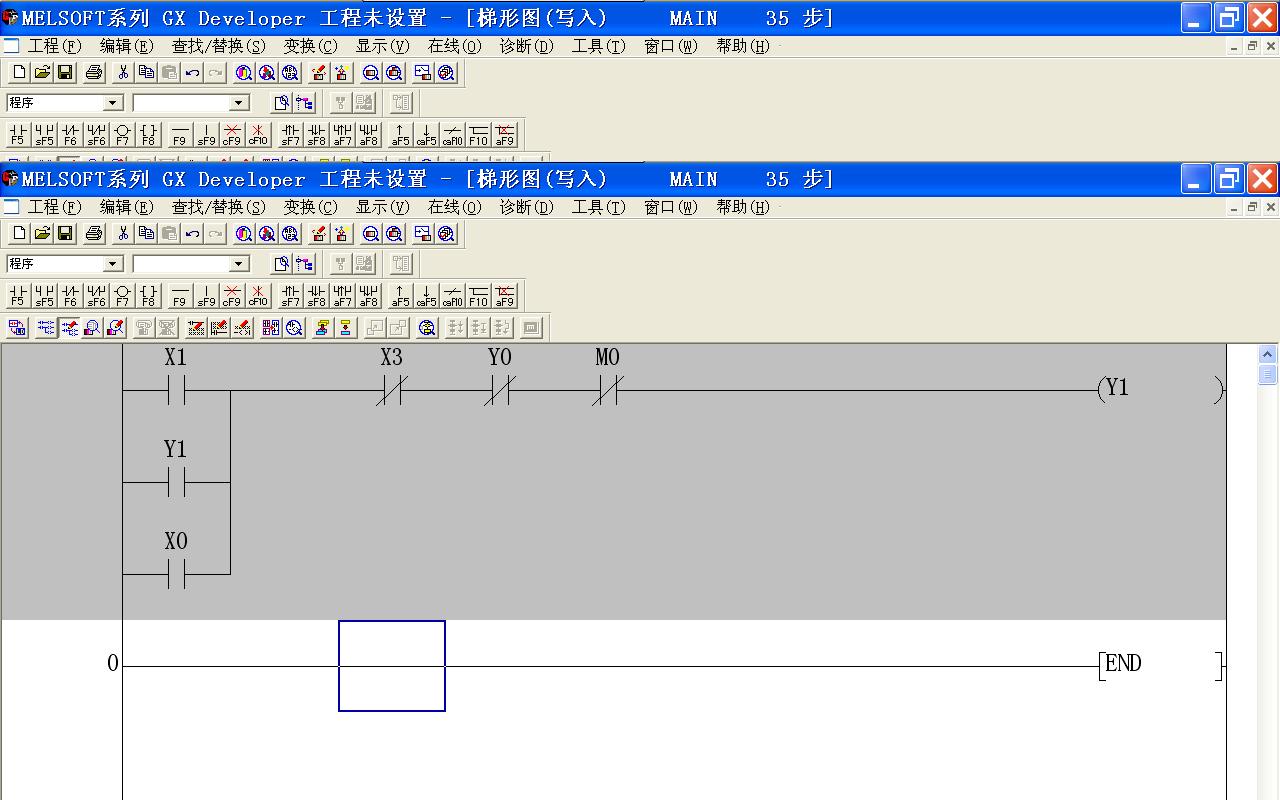Open 工具(T) menu in the foreground window
Image resolution: width=1280 pixels, height=800 pixels.
598,207
